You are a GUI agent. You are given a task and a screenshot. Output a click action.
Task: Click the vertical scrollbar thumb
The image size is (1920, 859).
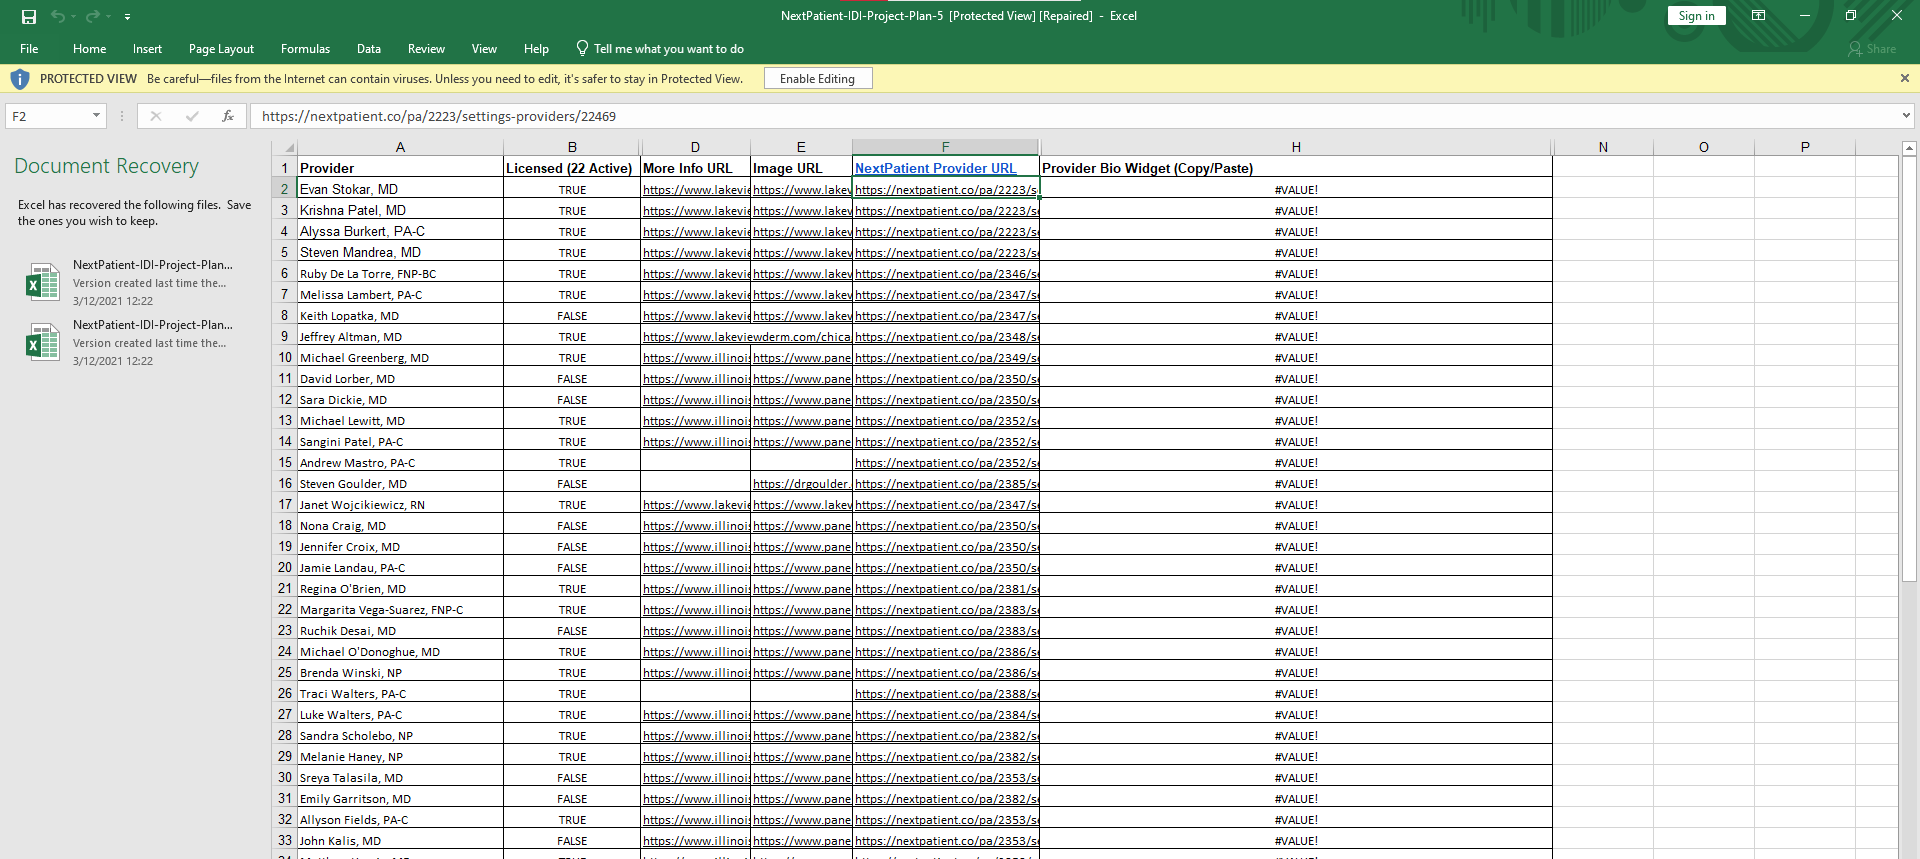coord(1909,368)
